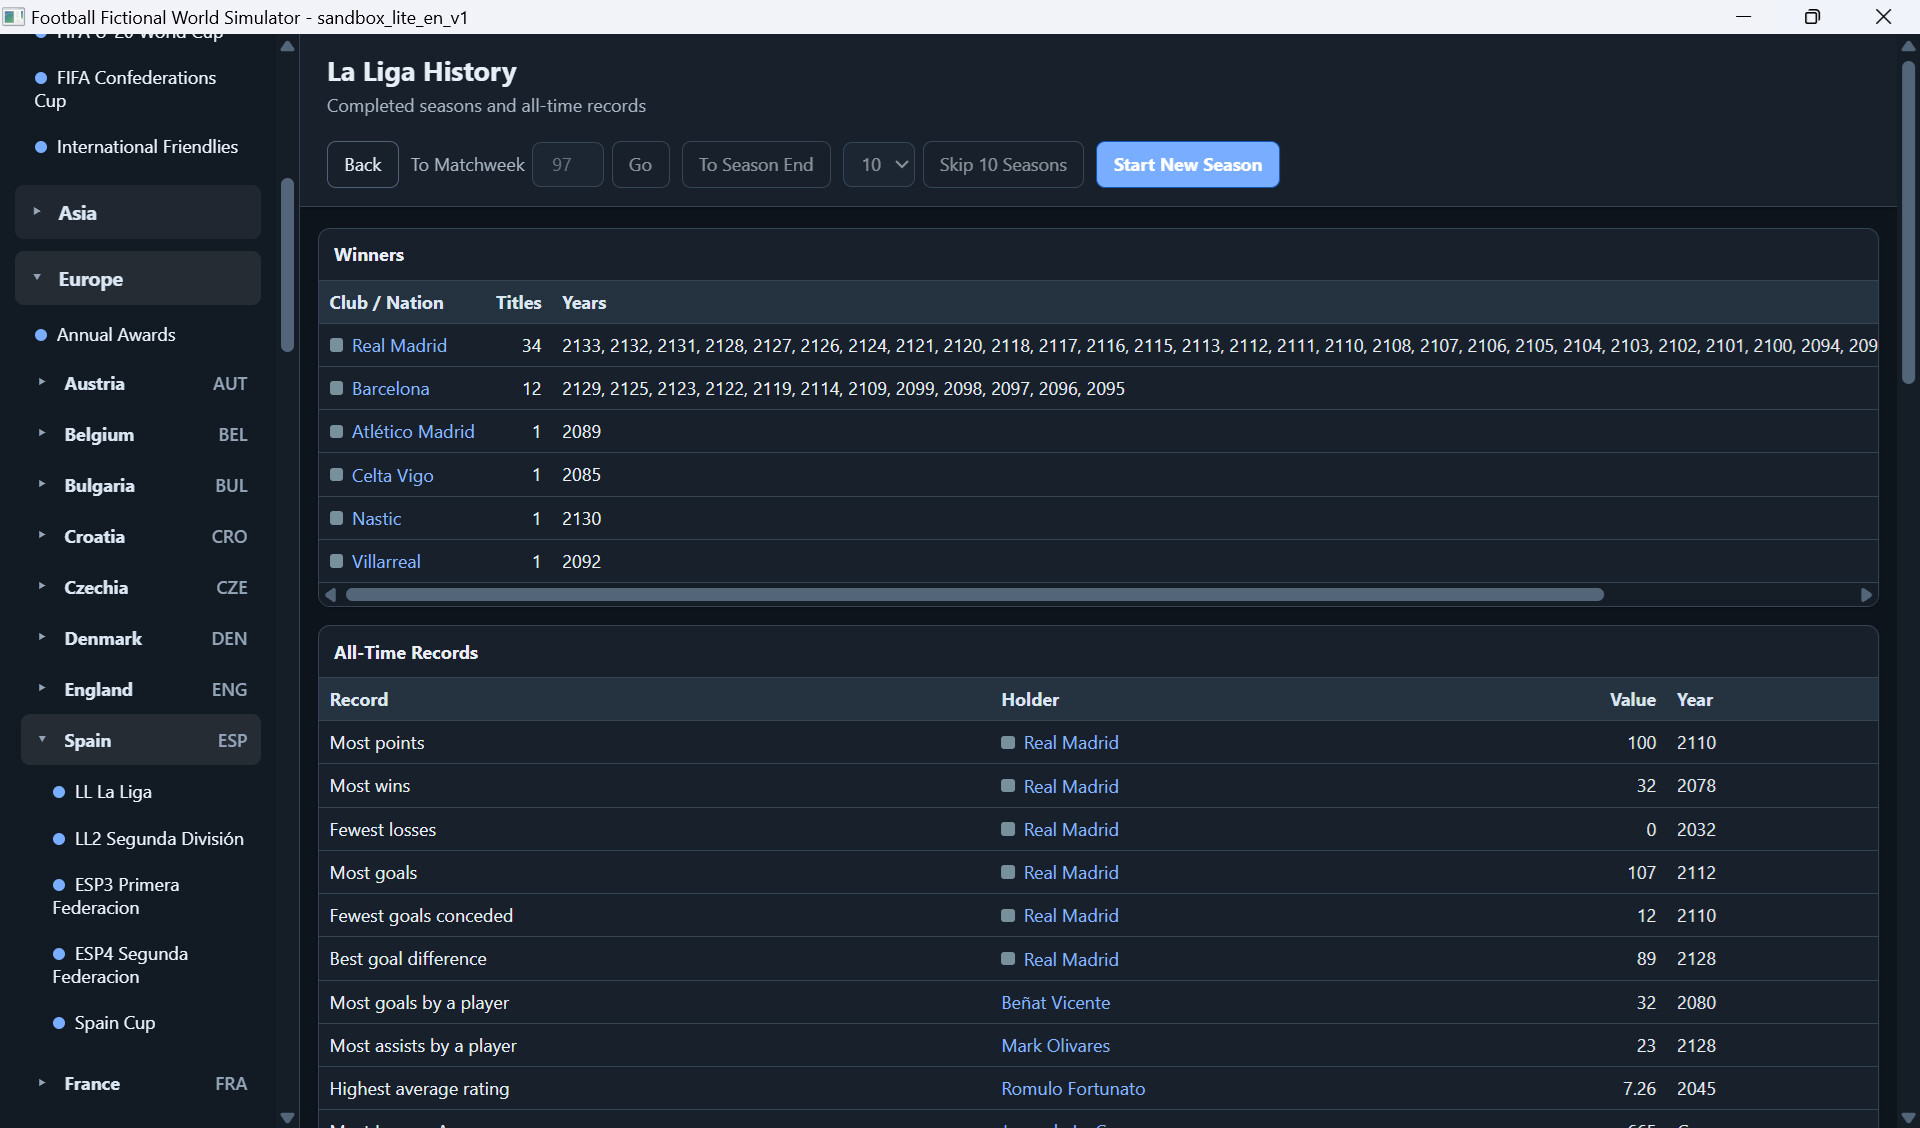Select ESP3 Primera Federacion competition
1920x1128 pixels.
116,896
